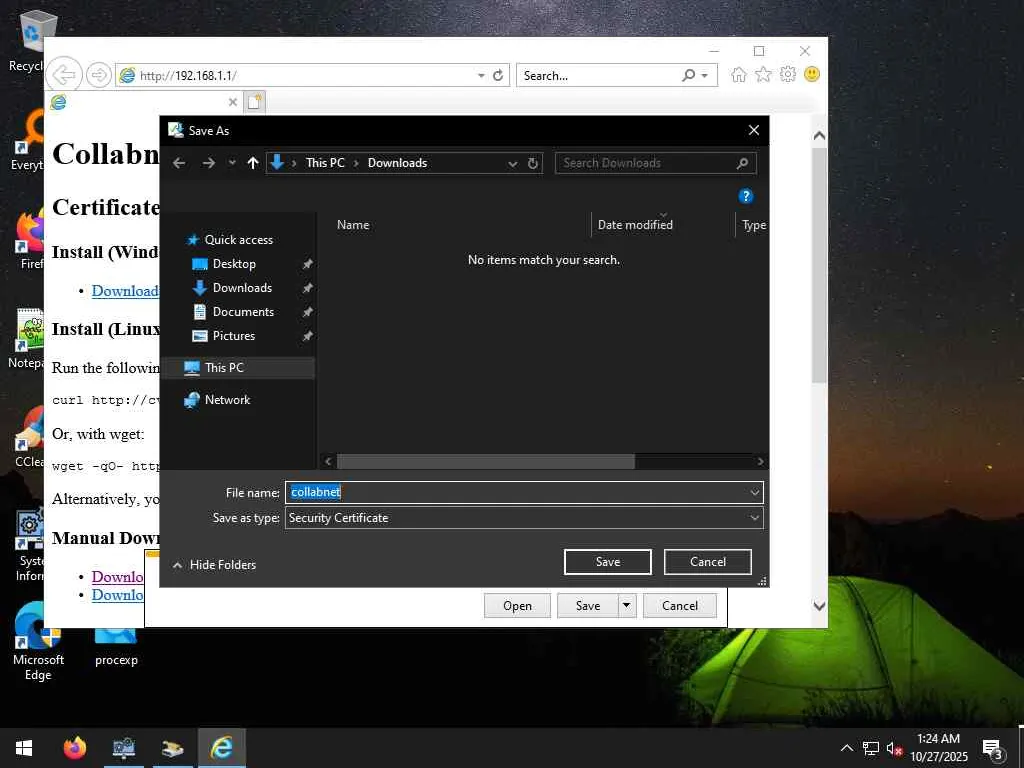
Task: Show hidden system tray icons
Action: [x=846, y=748]
